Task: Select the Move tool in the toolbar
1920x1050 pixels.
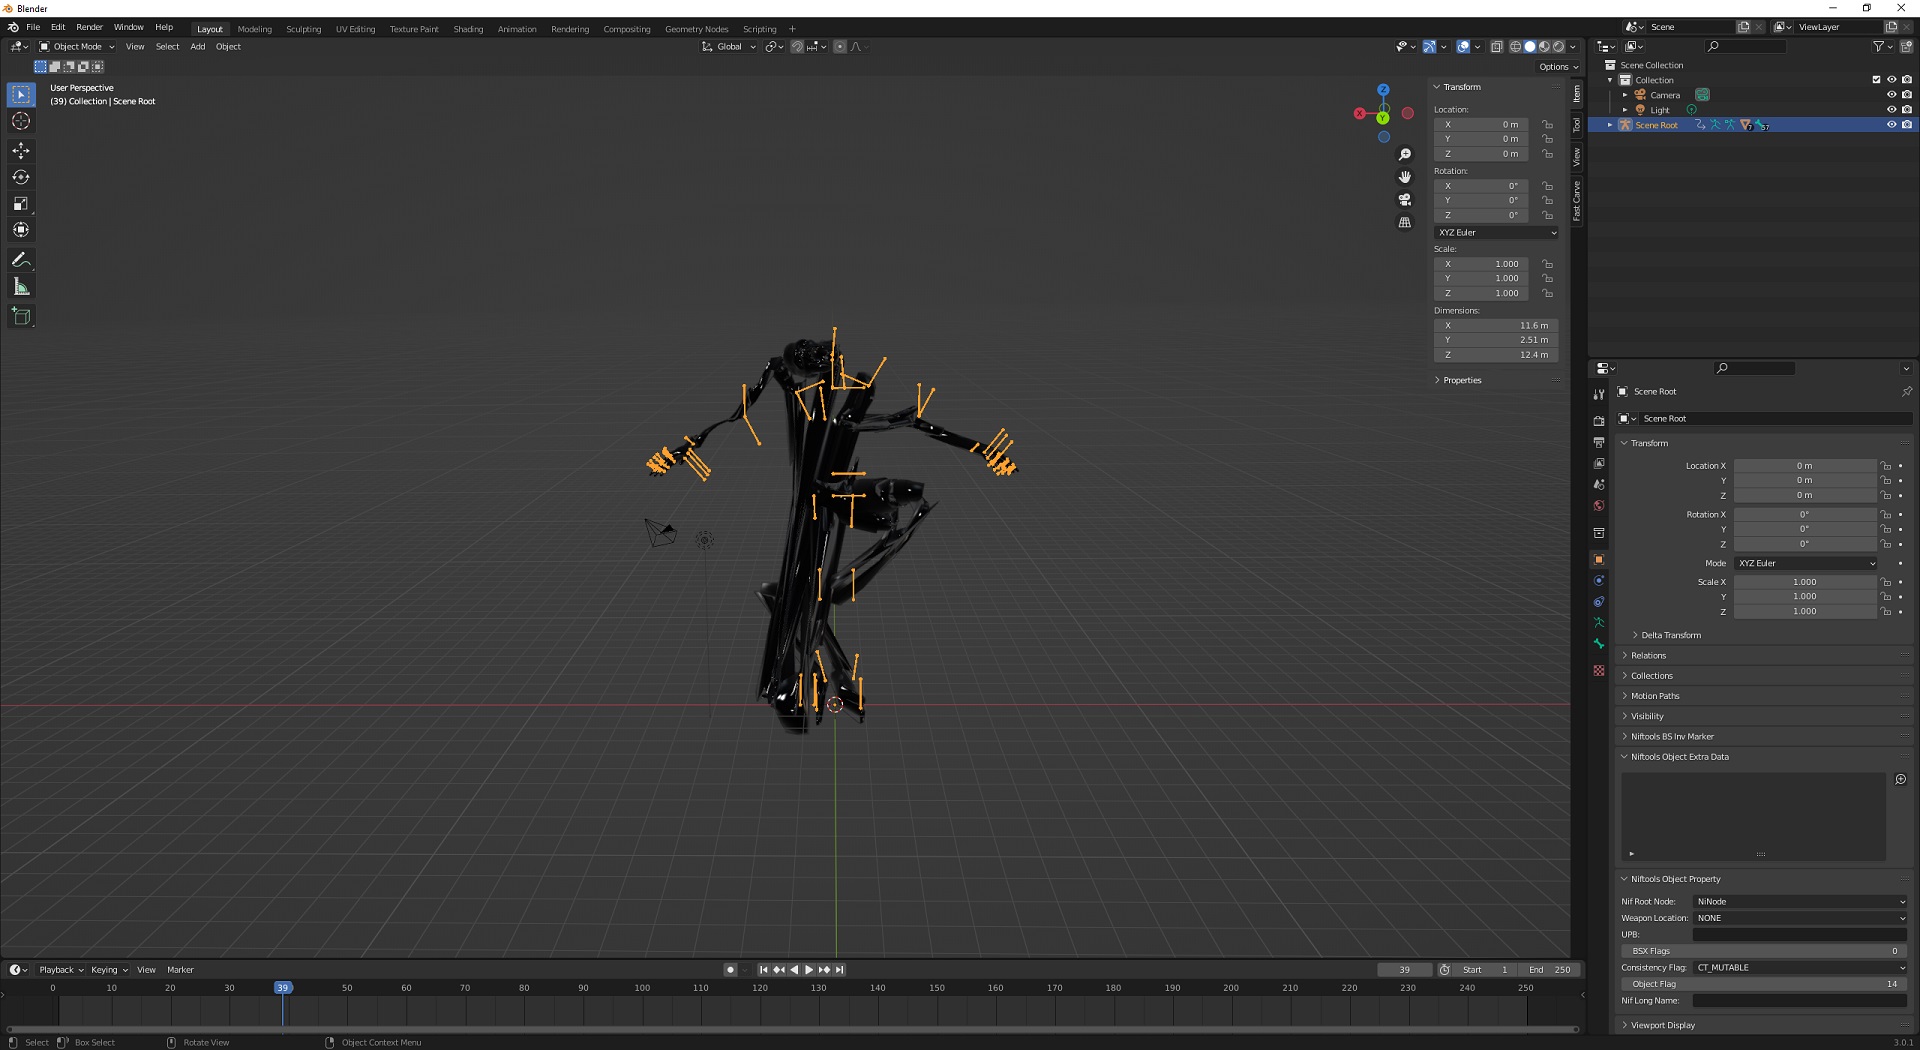Action: (20, 150)
